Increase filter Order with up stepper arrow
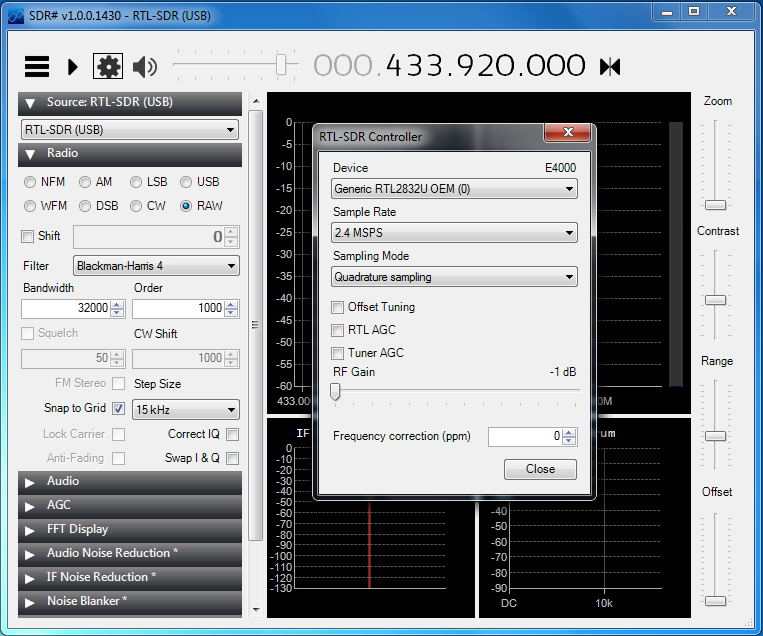The height and width of the screenshot is (636, 763). [x=231, y=305]
